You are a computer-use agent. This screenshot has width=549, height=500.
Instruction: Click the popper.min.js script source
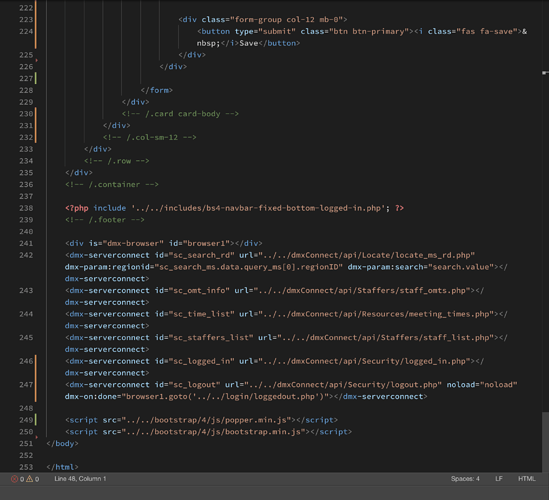click(x=206, y=420)
